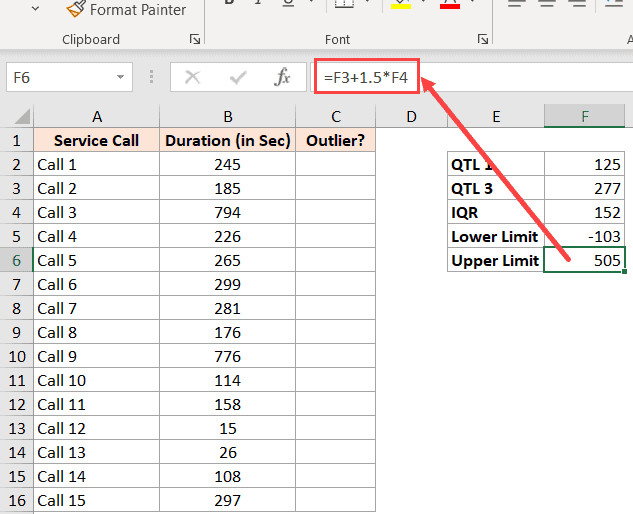Viewport: 633px width, 514px height.
Task: Select cell with Duration 794 for Call 3
Action: (227, 212)
